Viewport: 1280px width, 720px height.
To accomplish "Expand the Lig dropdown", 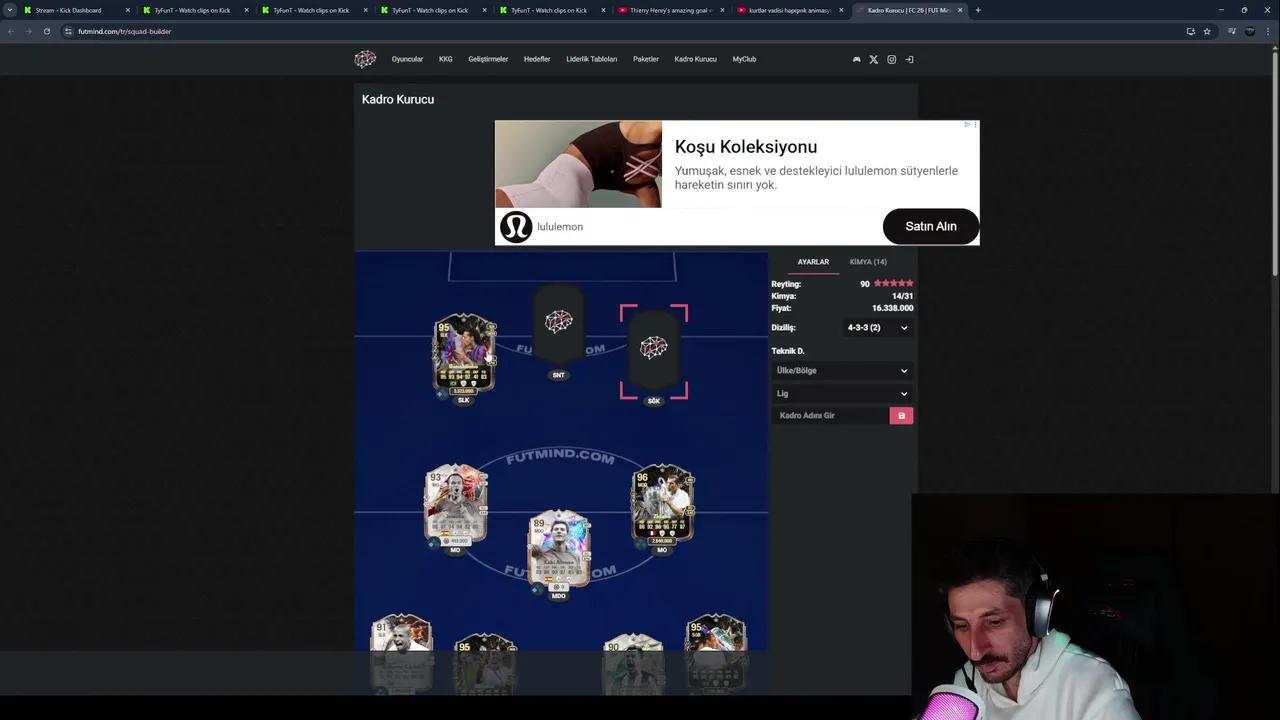I will 842,394.
